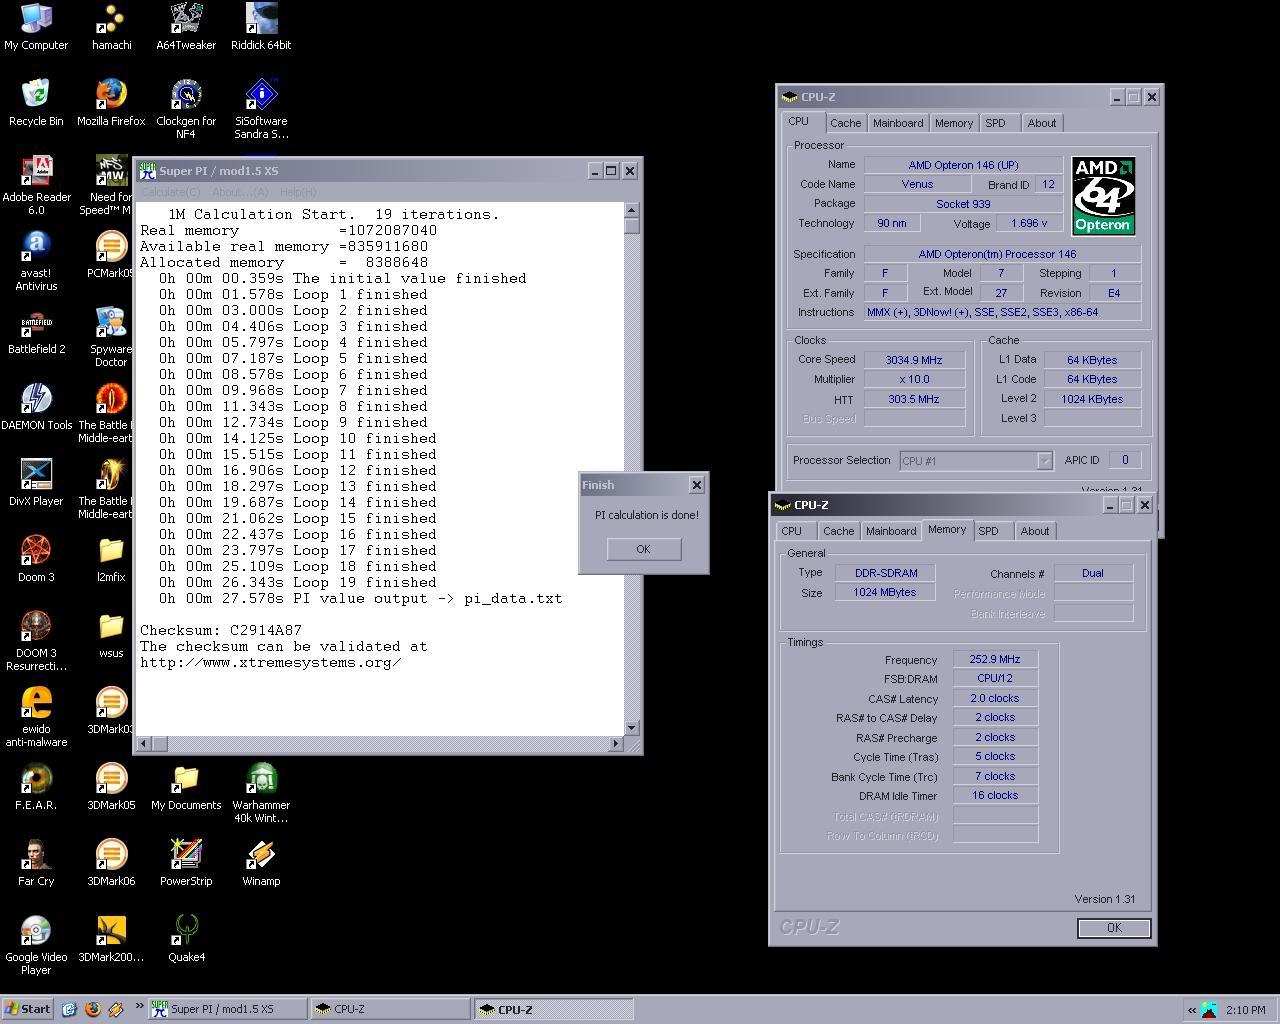
Task: Open About tab in upper CPU-Z window
Action: 1041,123
